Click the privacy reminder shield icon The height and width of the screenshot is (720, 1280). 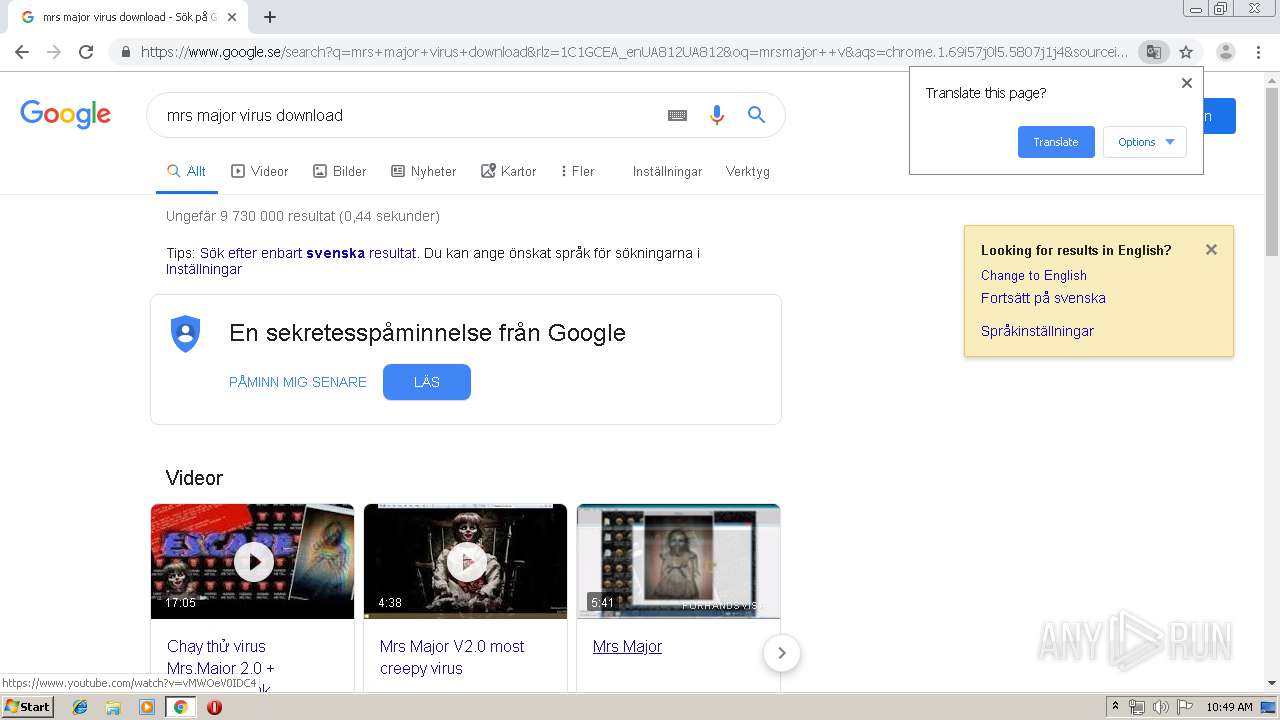[186, 333]
